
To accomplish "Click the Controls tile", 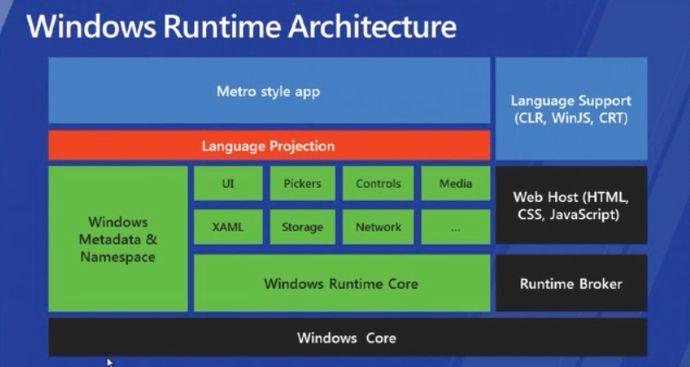I will point(378,184).
